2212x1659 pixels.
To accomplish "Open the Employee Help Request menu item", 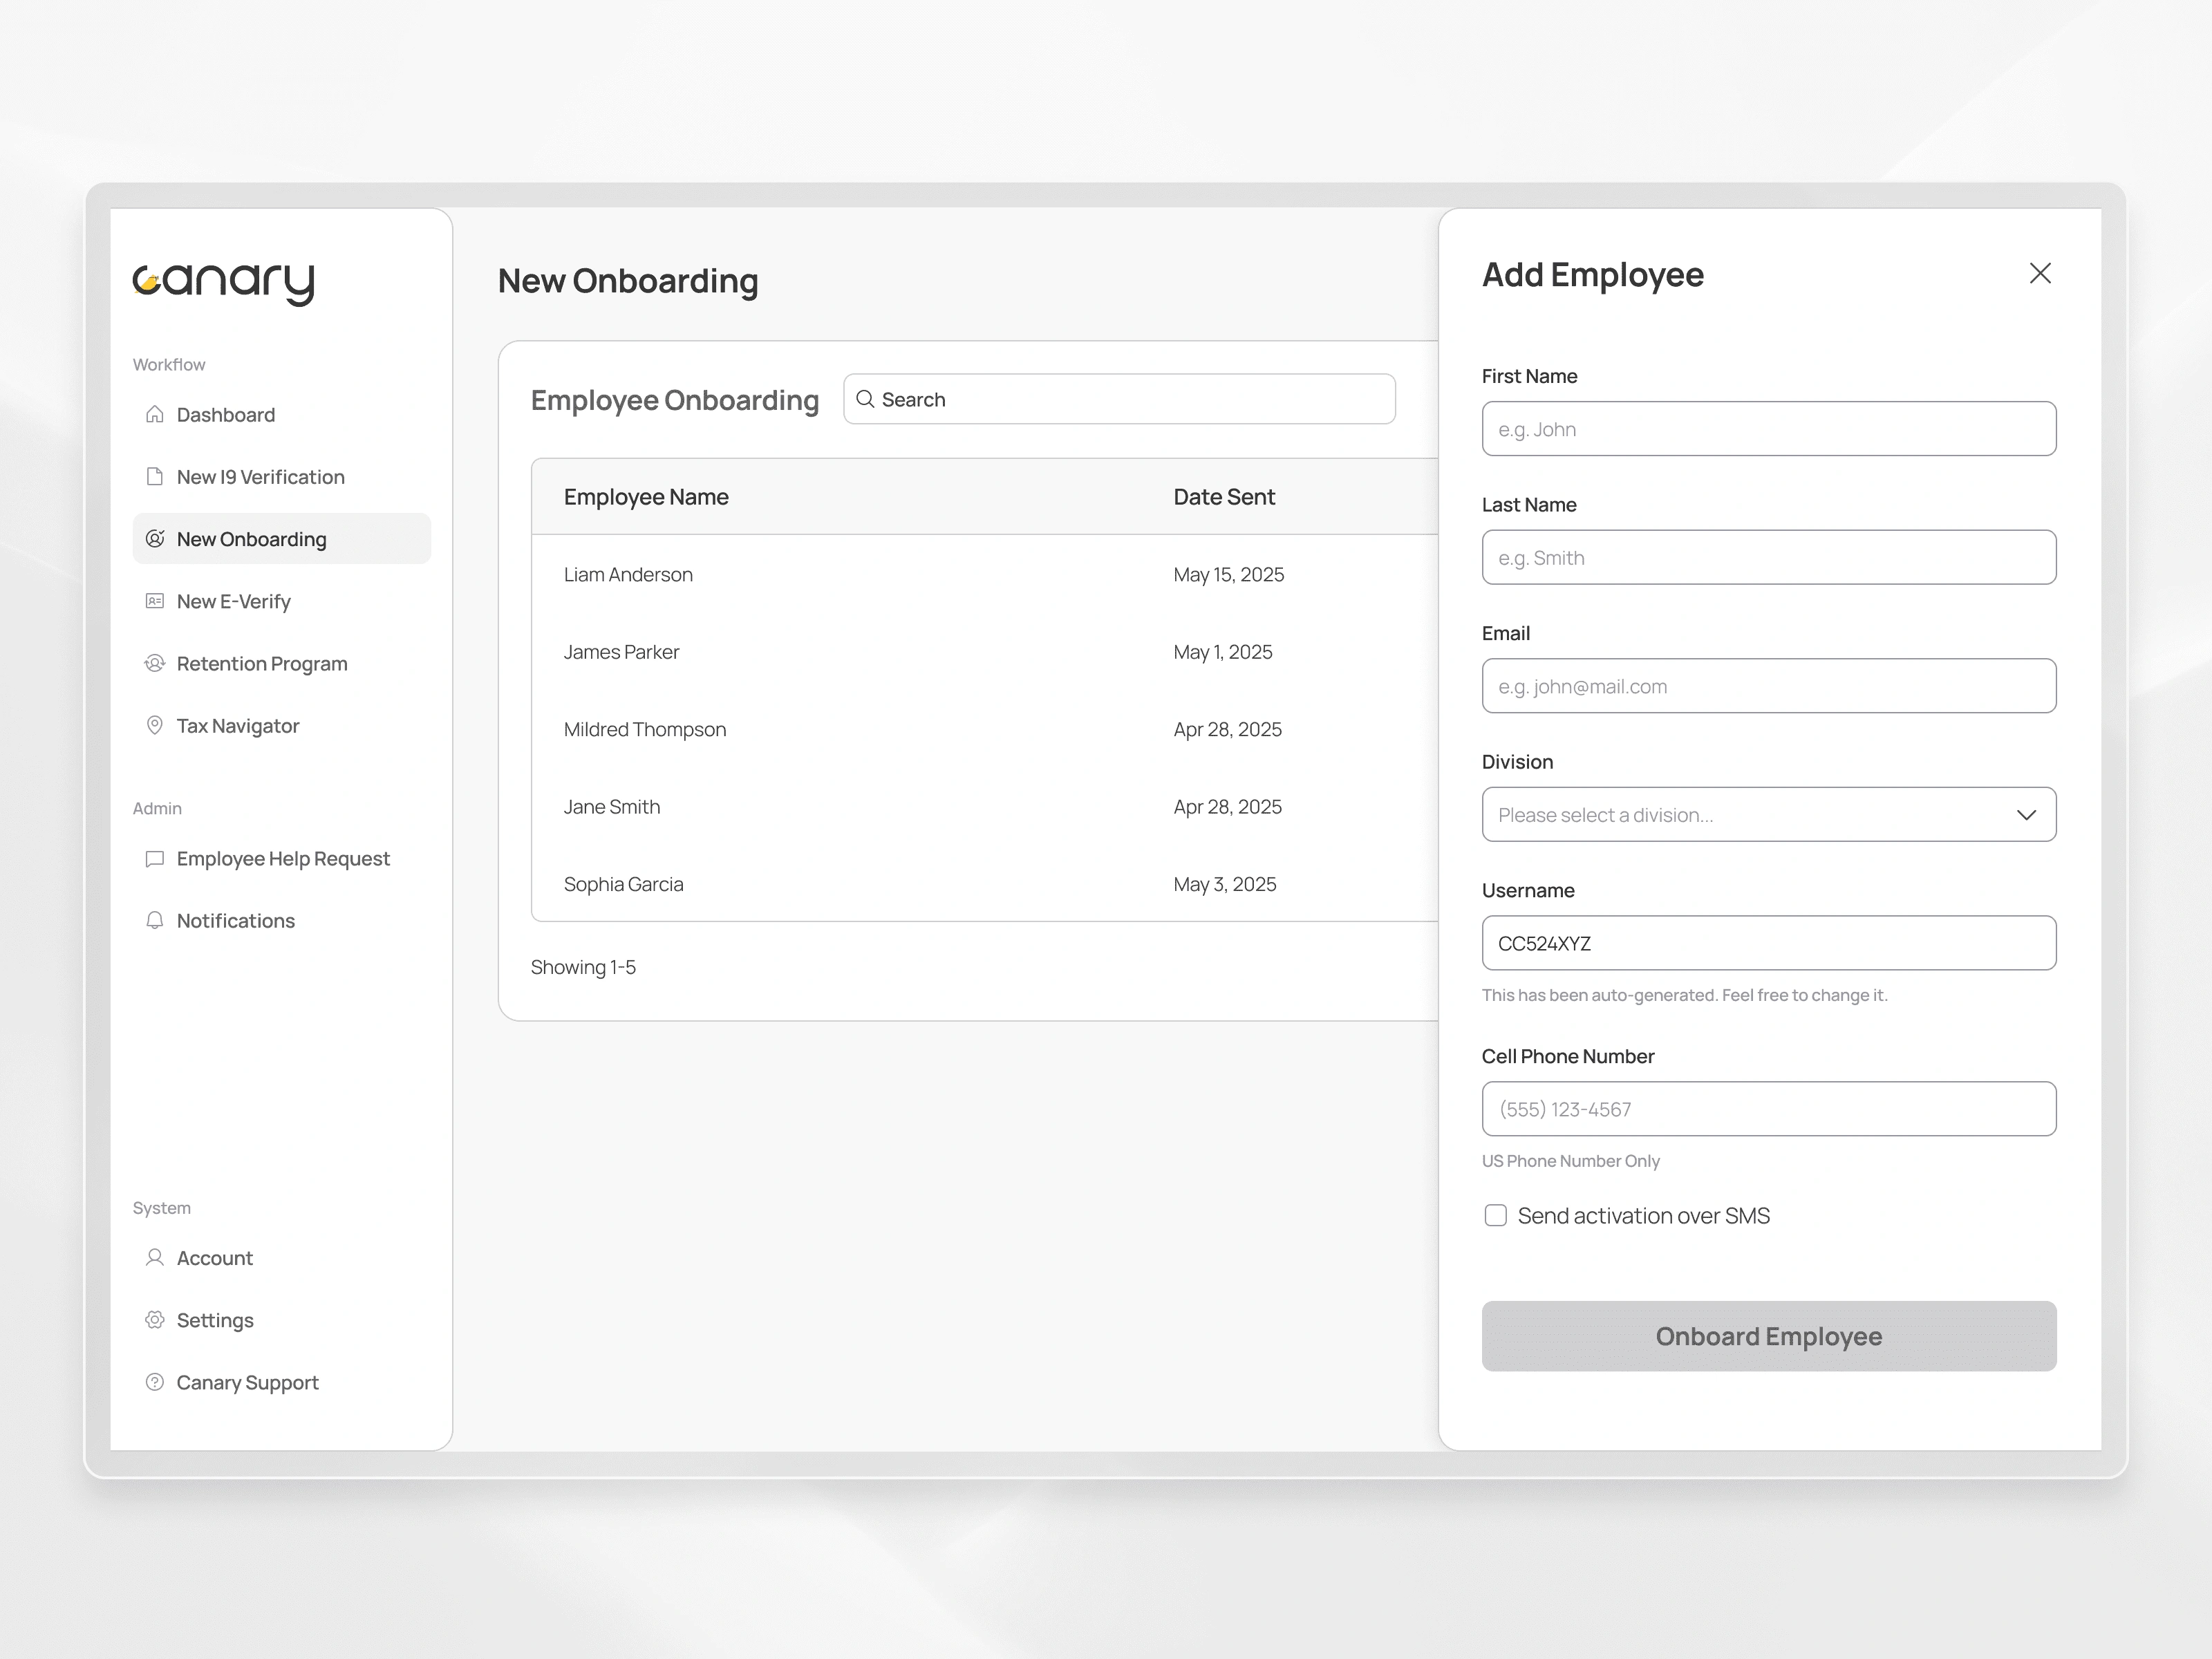I will coord(282,858).
